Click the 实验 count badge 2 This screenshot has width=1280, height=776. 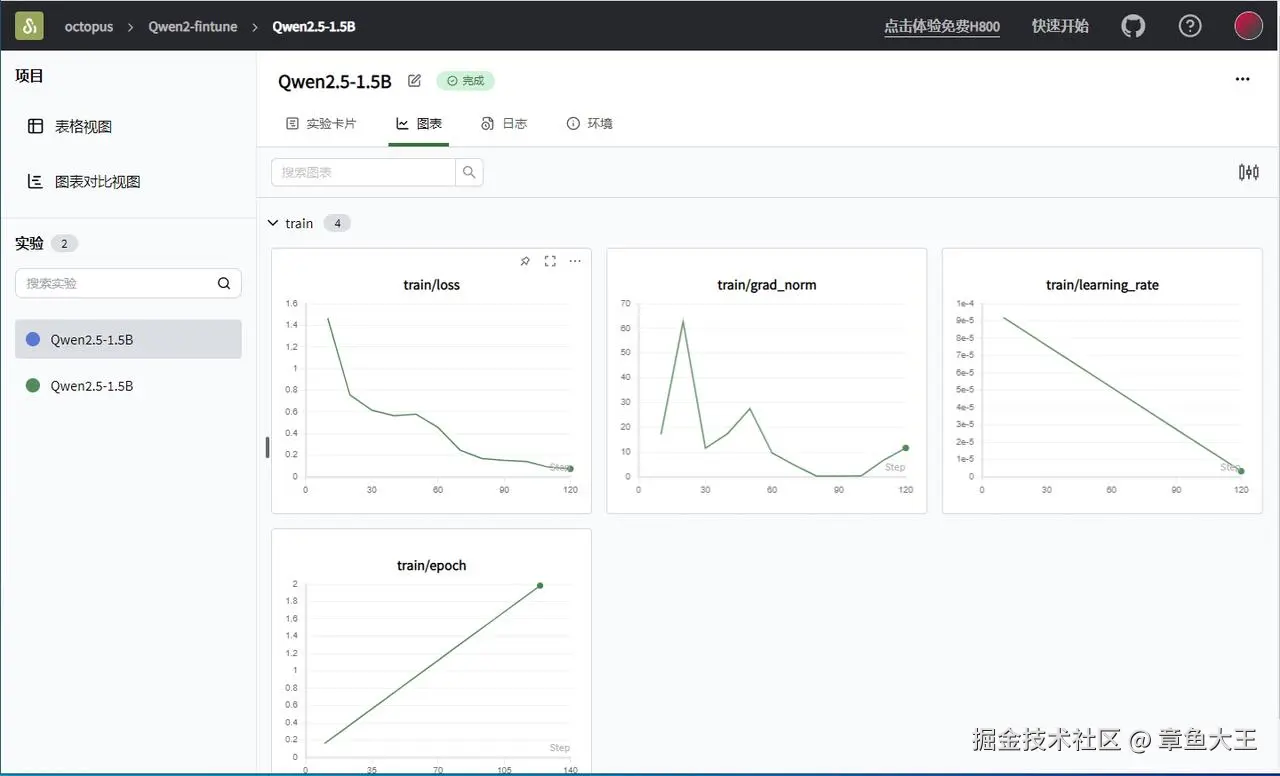click(64, 243)
